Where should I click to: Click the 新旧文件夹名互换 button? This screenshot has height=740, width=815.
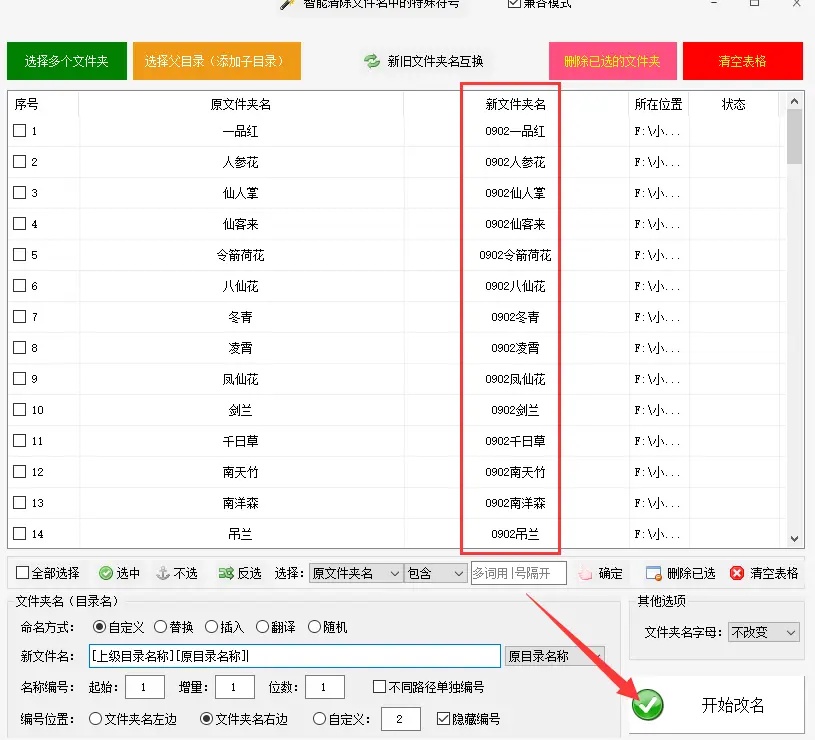[x=424, y=61]
